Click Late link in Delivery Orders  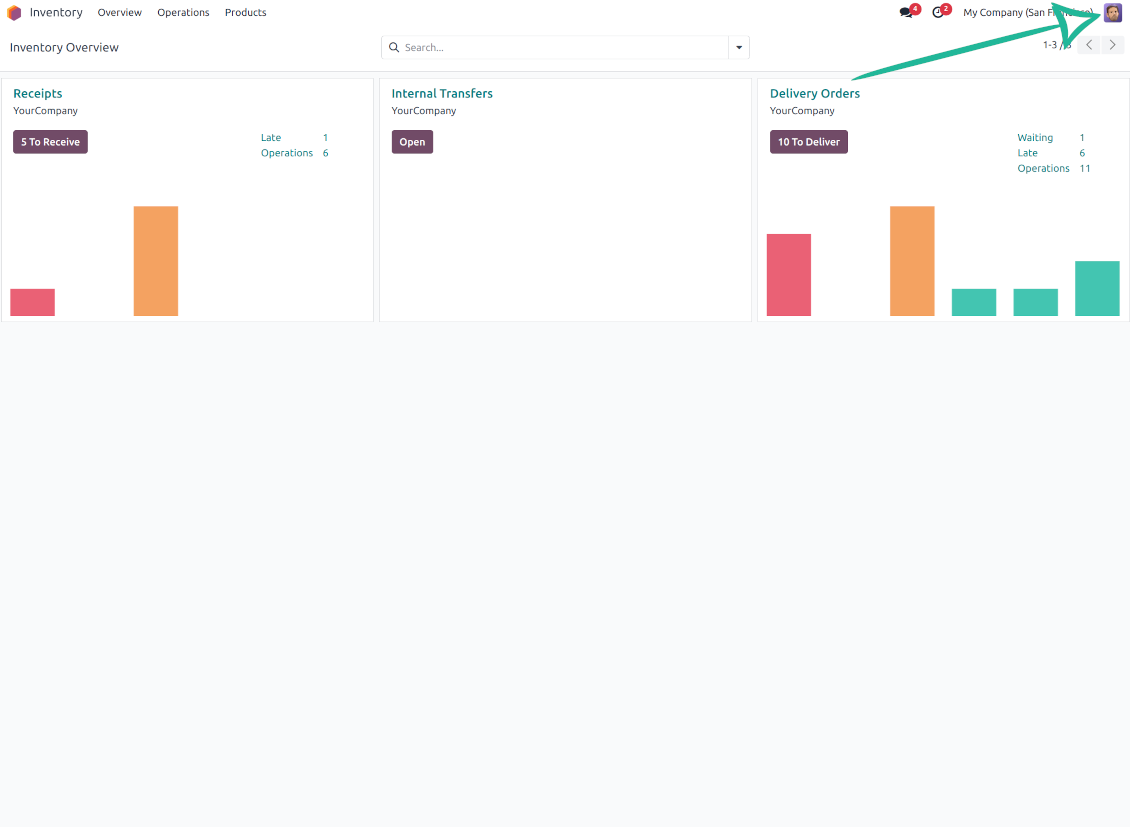point(1027,153)
